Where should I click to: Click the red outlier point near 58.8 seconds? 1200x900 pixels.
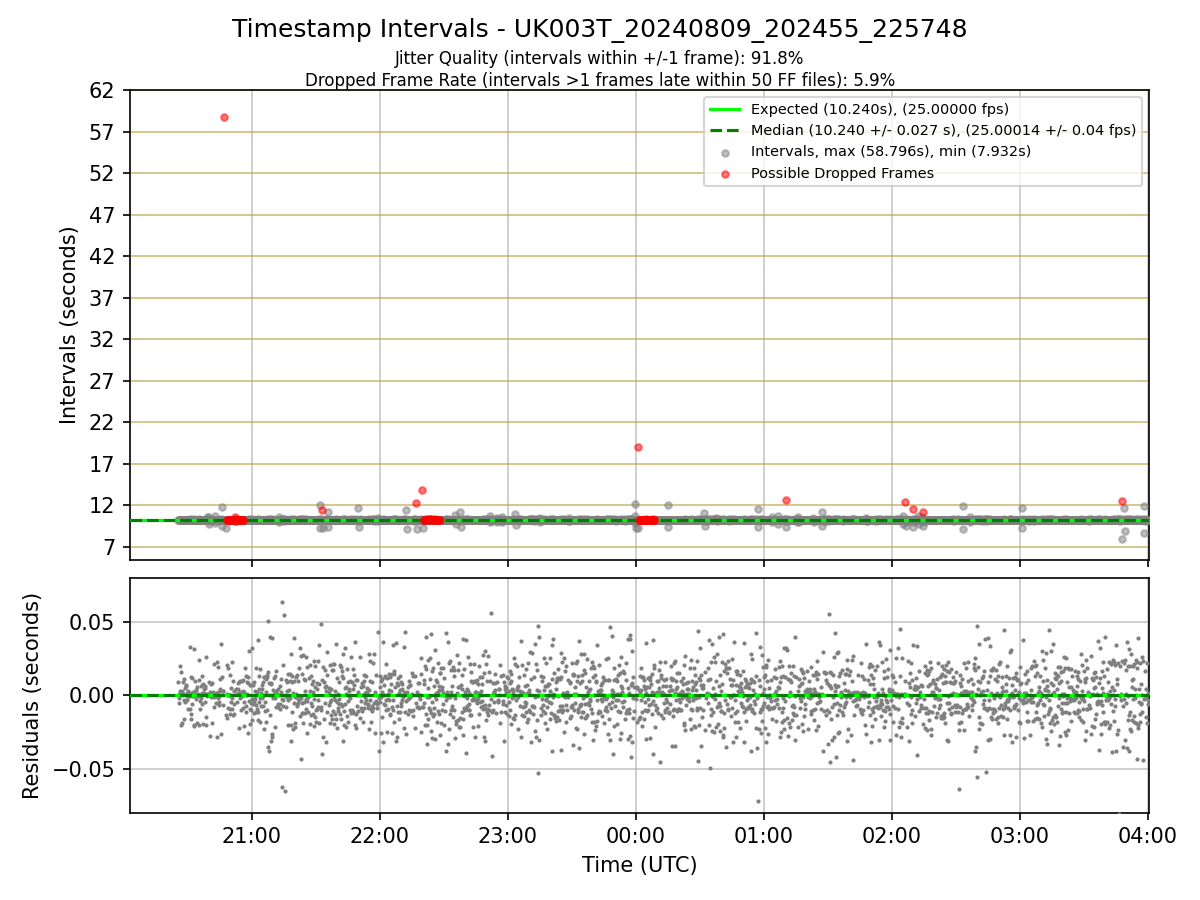tap(224, 117)
